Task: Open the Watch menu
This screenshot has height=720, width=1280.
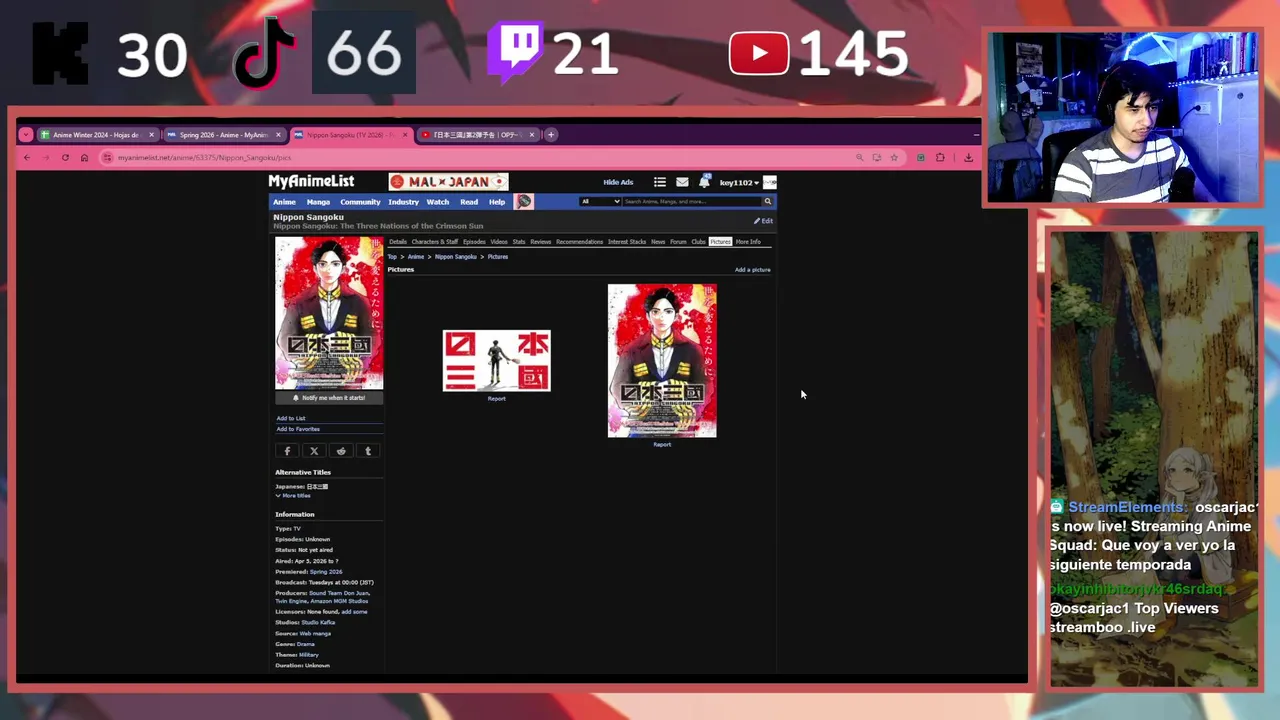Action: tap(438, 202)
